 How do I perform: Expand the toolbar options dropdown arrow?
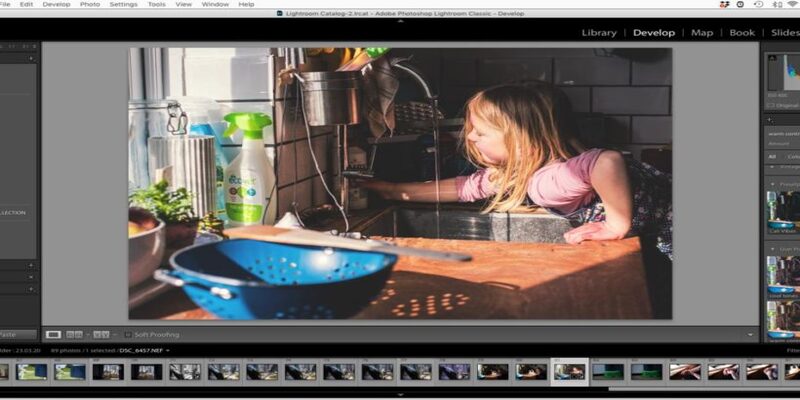tap(750, 334)
